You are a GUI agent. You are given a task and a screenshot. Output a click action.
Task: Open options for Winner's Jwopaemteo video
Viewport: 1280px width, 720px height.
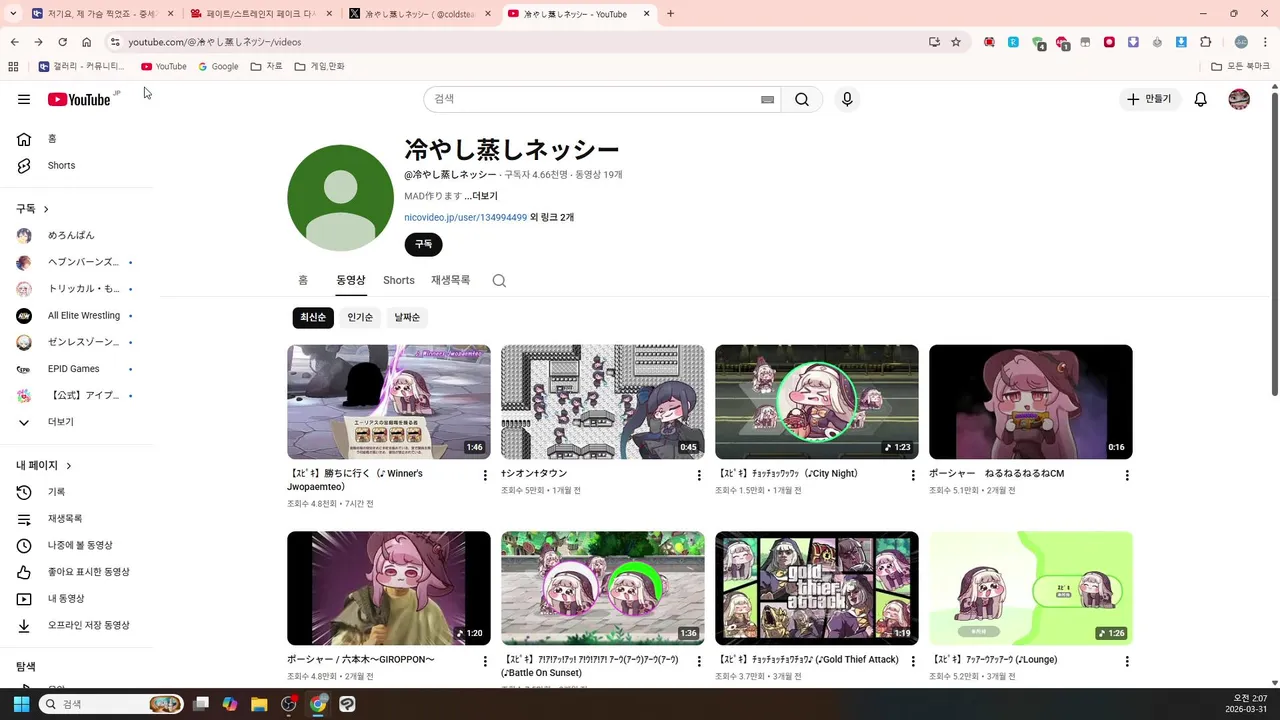[485, 475]
